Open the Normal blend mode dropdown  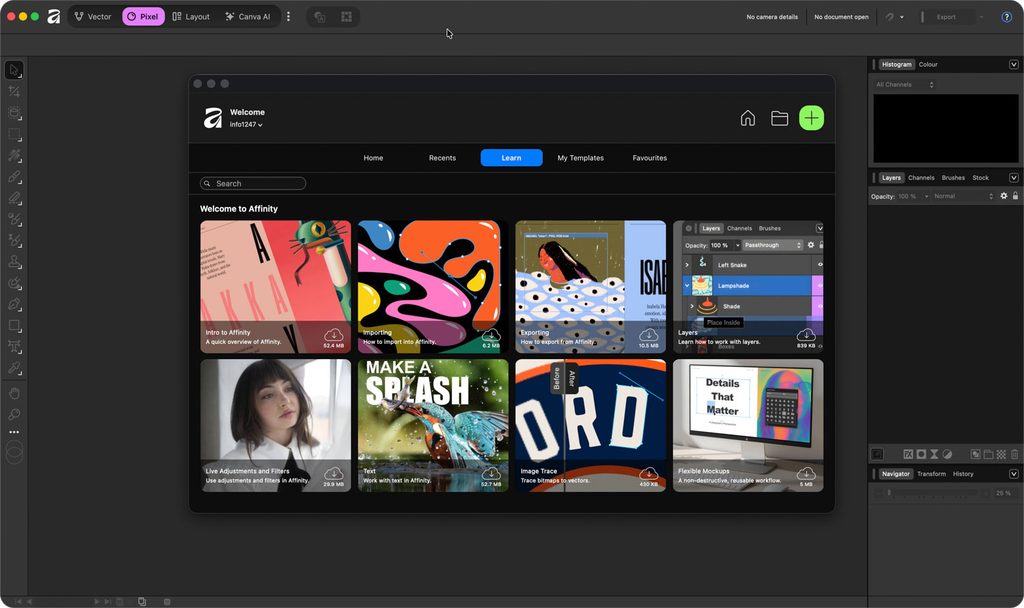tap(963, 197)
